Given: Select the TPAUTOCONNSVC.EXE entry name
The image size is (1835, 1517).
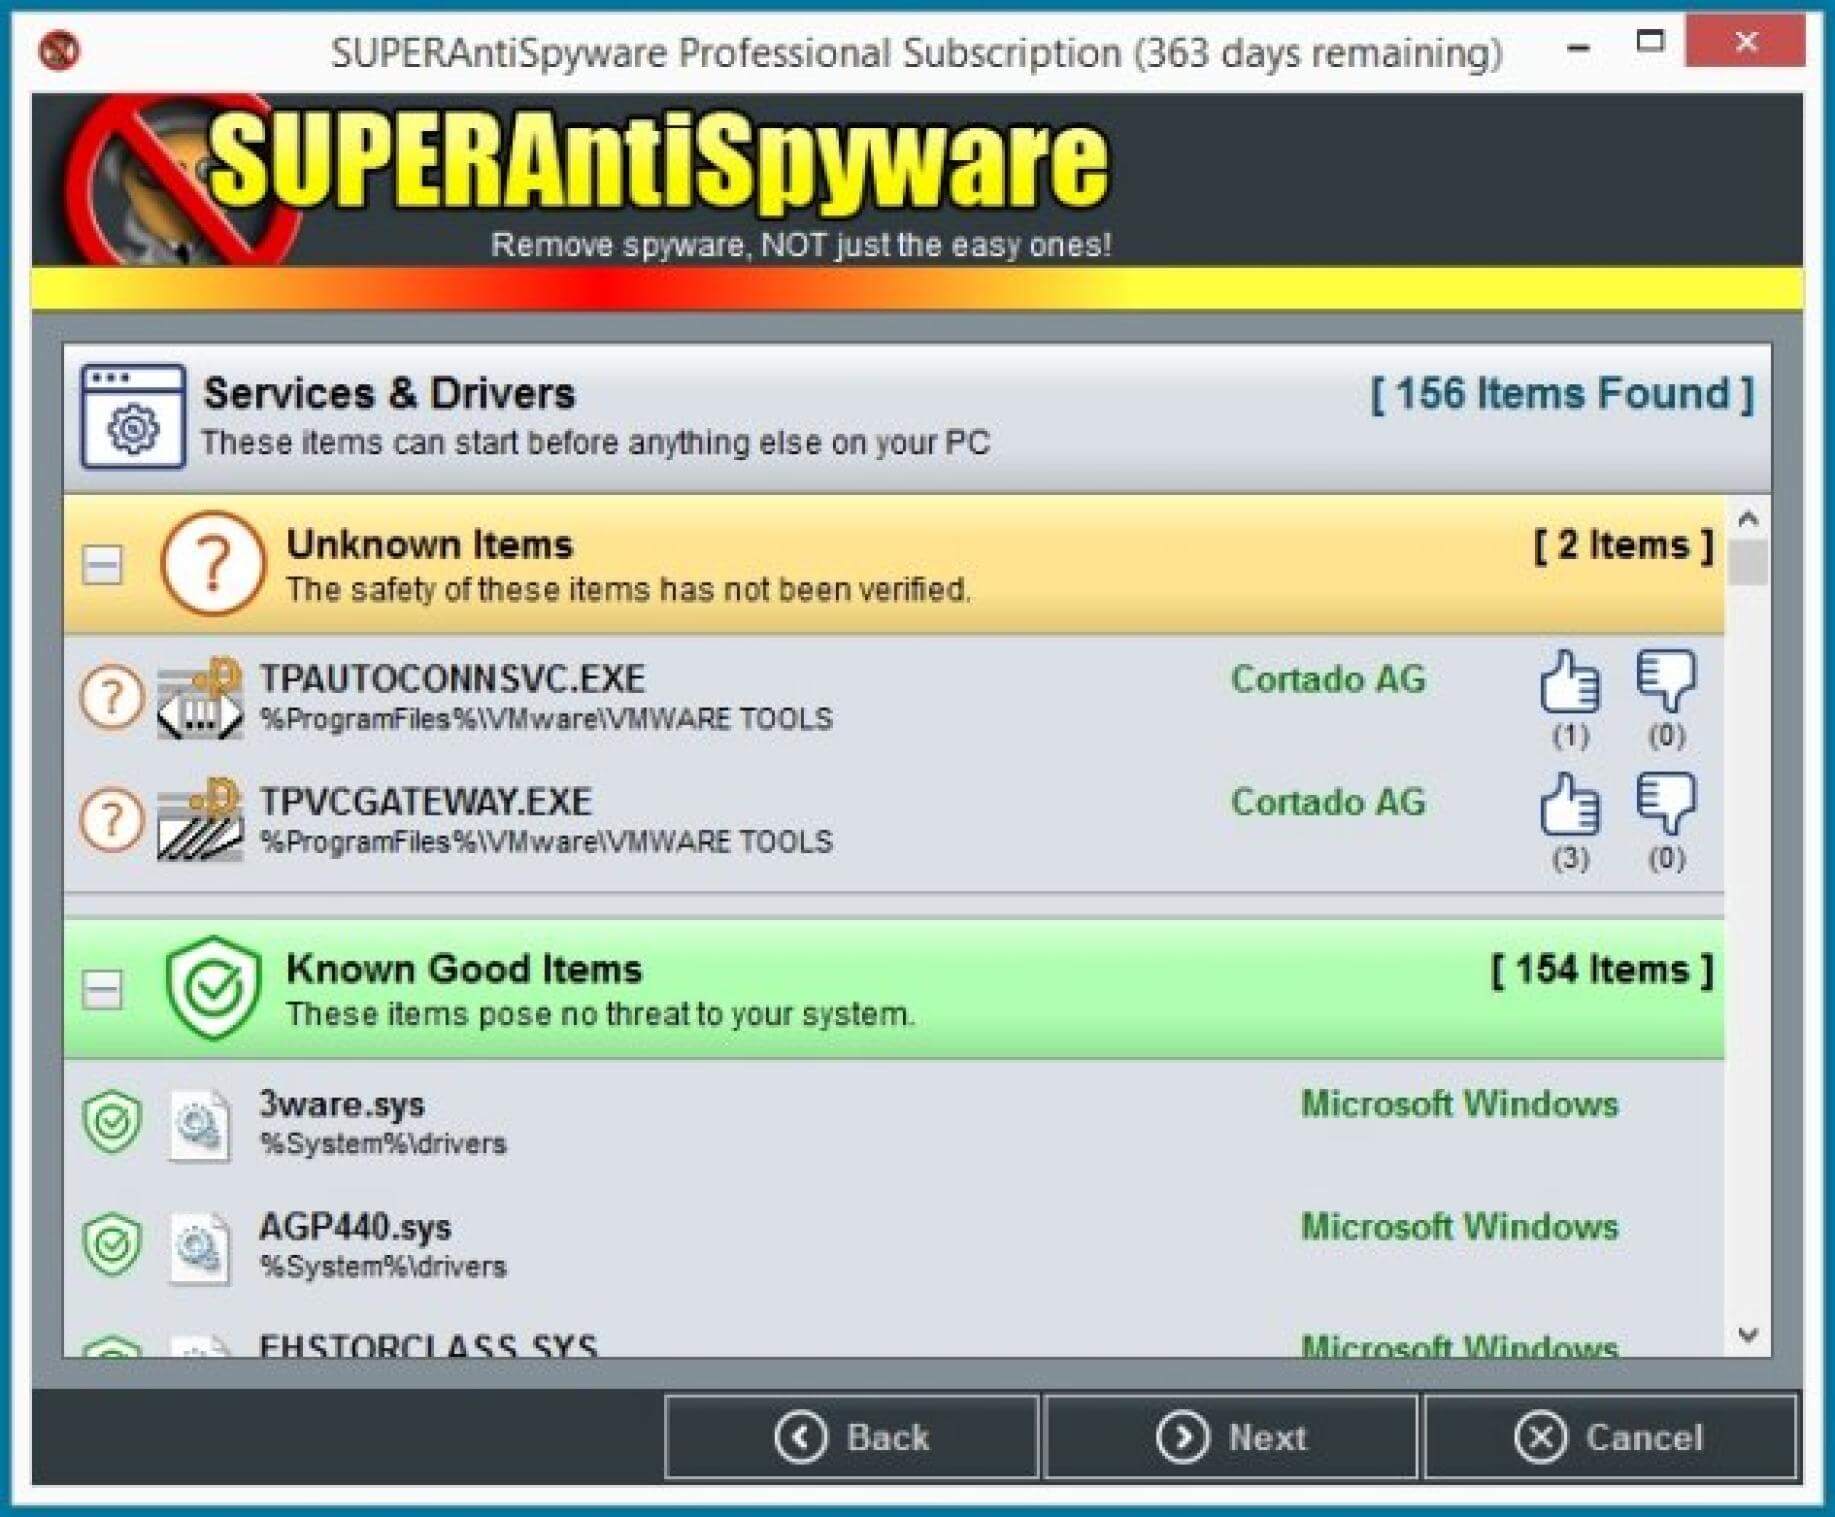Looking at the screenshot, I should [452, 679].
